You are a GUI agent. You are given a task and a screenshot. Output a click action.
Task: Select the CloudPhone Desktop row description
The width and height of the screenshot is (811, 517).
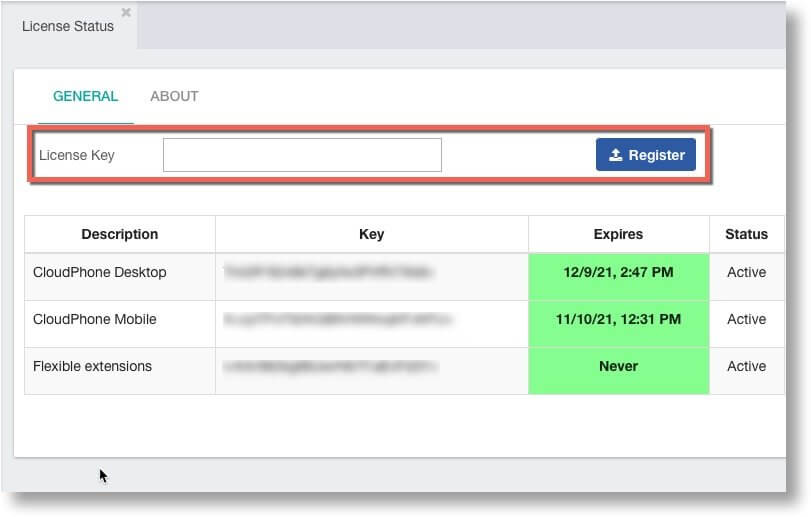click(x=100, y=272)
